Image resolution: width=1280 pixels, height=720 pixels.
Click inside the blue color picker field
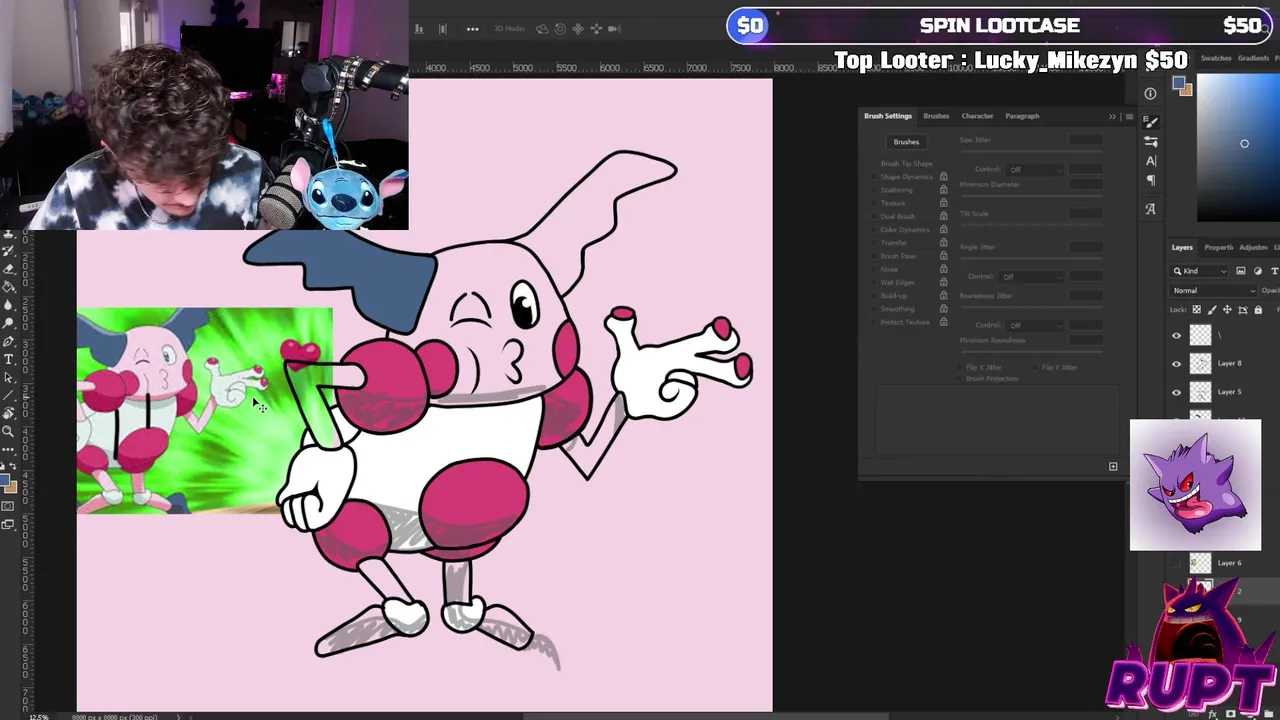pyautogui.click(x=1238, y=148)
